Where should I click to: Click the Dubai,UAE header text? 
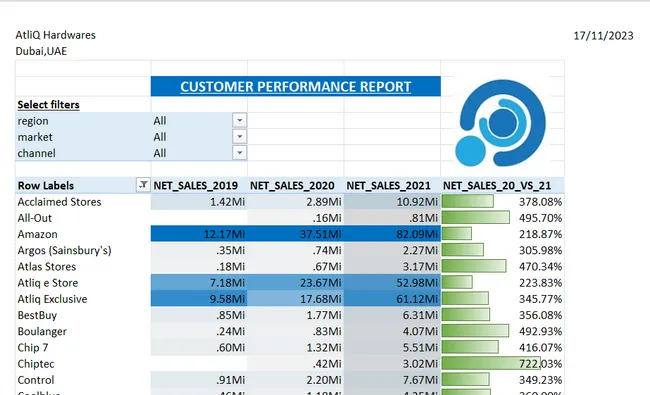[41, 51]
